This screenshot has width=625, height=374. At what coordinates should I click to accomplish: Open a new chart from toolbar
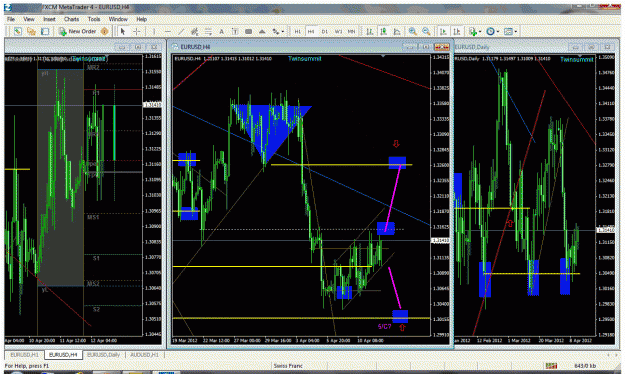pos(18,31)
